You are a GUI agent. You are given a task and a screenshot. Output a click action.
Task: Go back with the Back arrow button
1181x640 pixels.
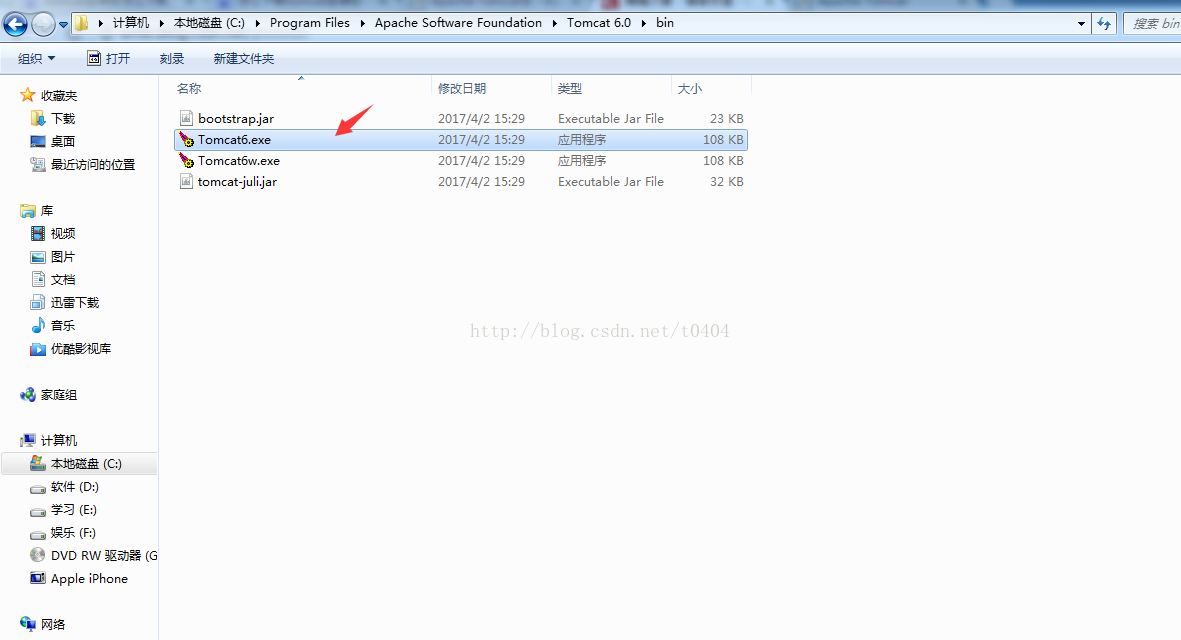15,24
